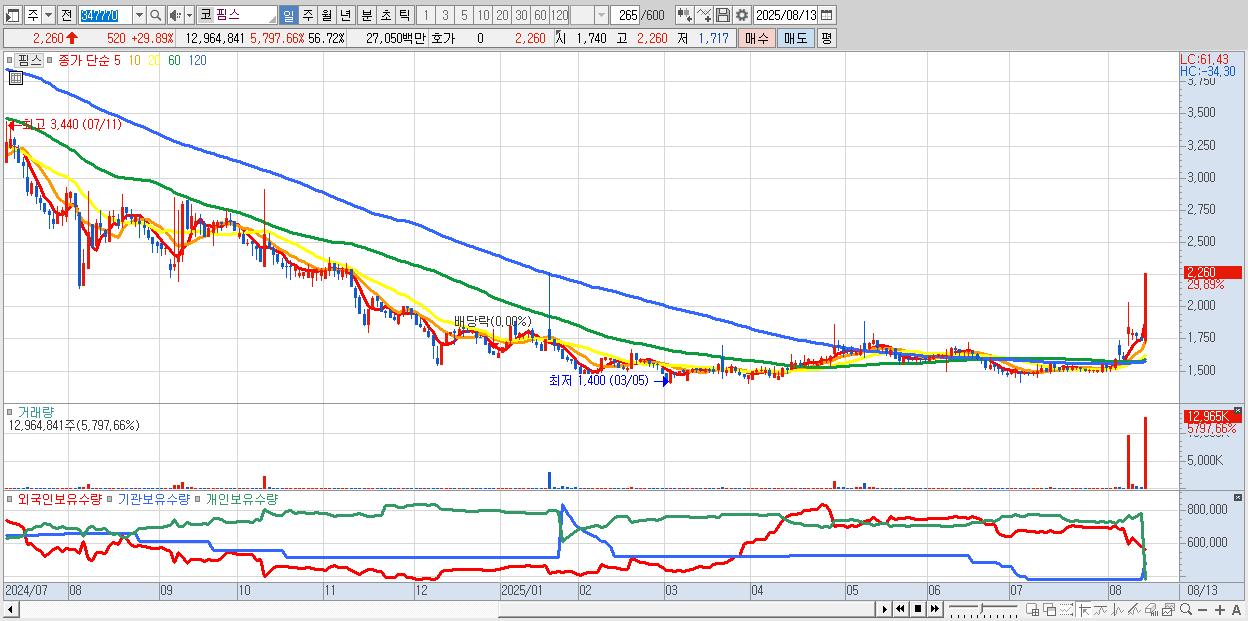Select the 주 weekly period tab
The width and height of the screenshot is (1248, 621).
(x=307, y=15)
